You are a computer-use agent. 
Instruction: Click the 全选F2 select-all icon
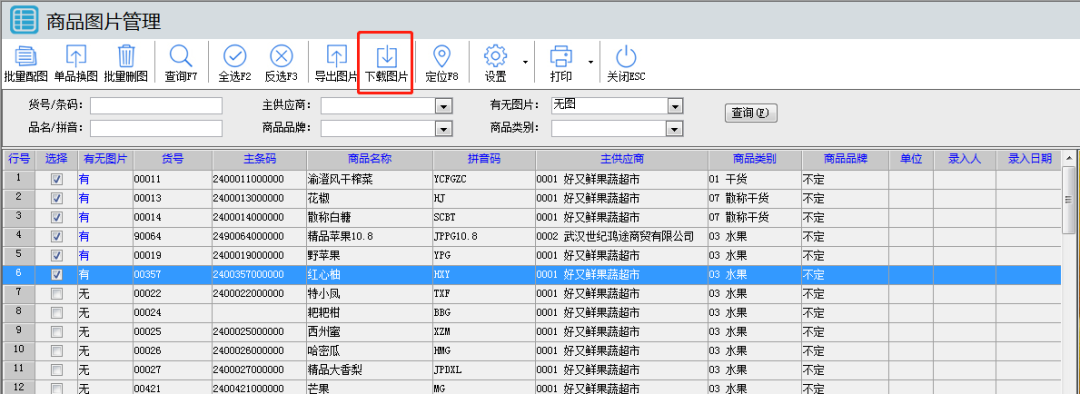point(235,56)
